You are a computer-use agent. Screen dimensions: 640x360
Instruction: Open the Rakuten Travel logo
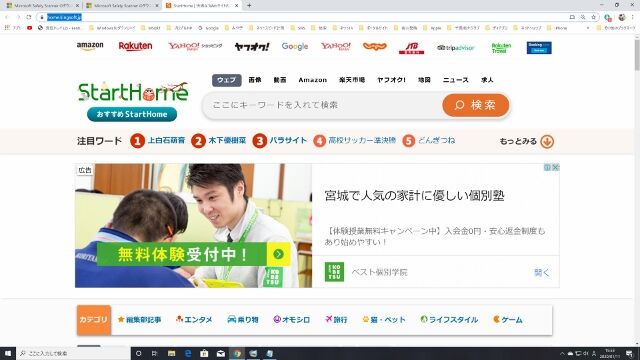tap(501, 48)
